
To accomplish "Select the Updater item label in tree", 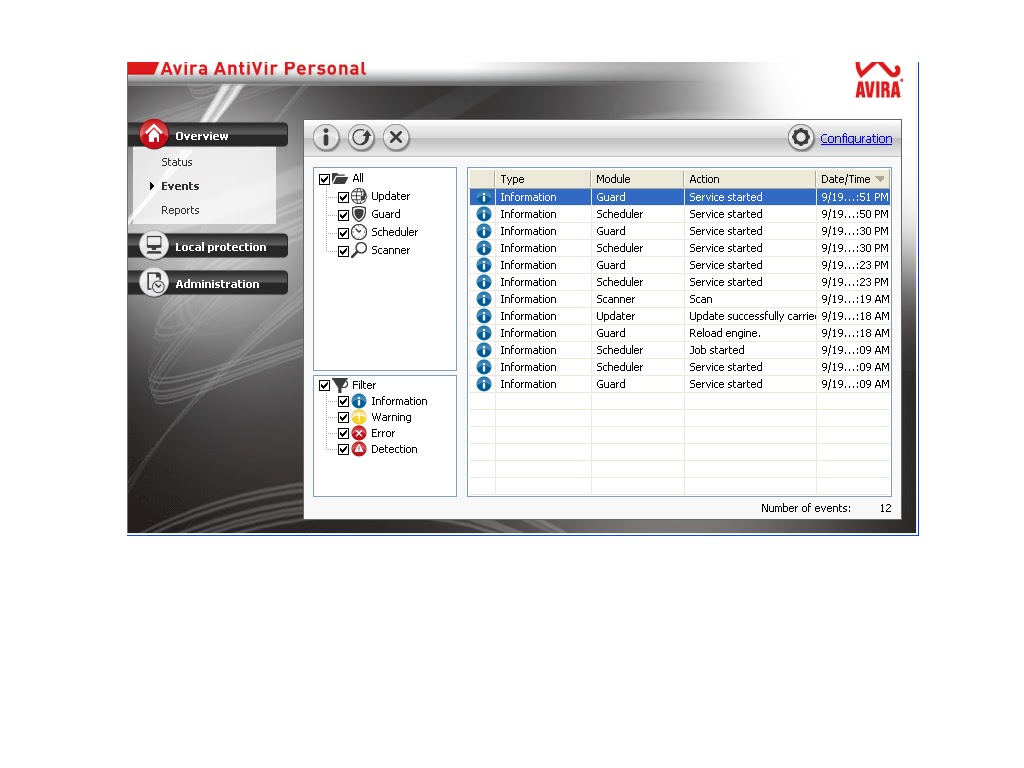I will (x=391, y=196).
